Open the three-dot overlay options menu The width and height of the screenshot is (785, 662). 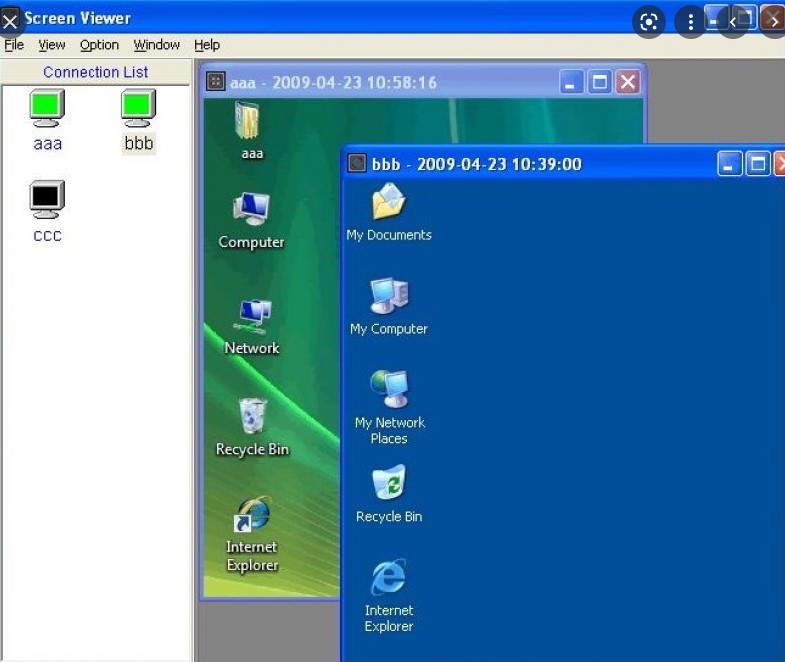pyautogui.click(x=690, y=22)
